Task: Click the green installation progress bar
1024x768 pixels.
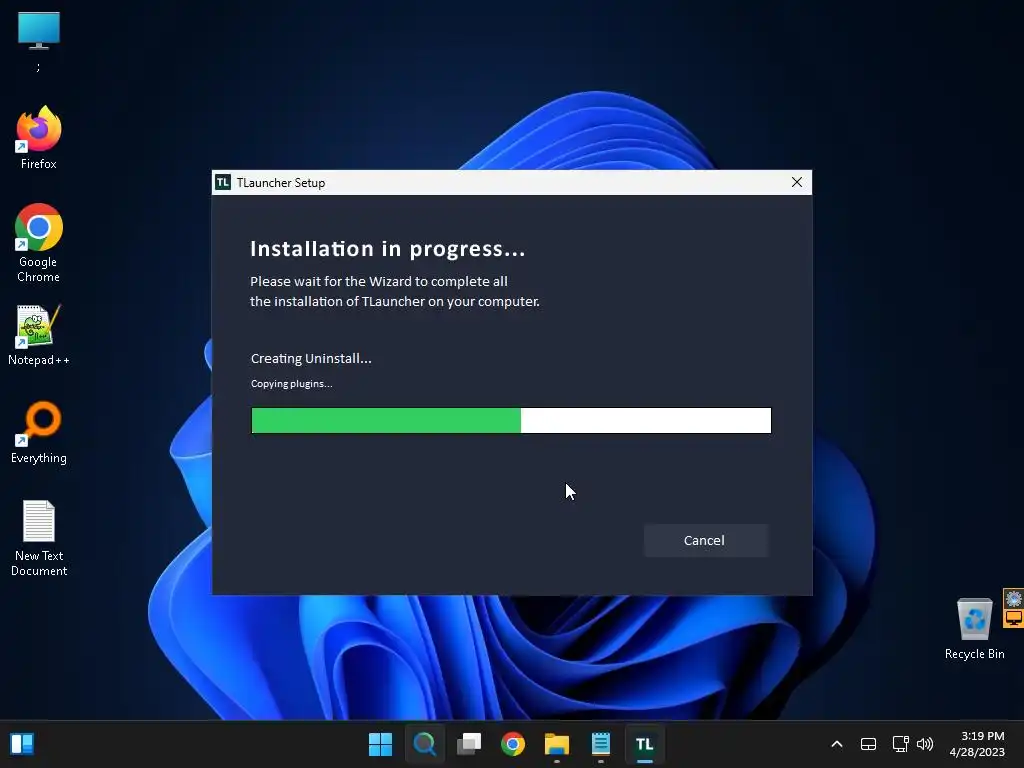Action: point(511,421)
